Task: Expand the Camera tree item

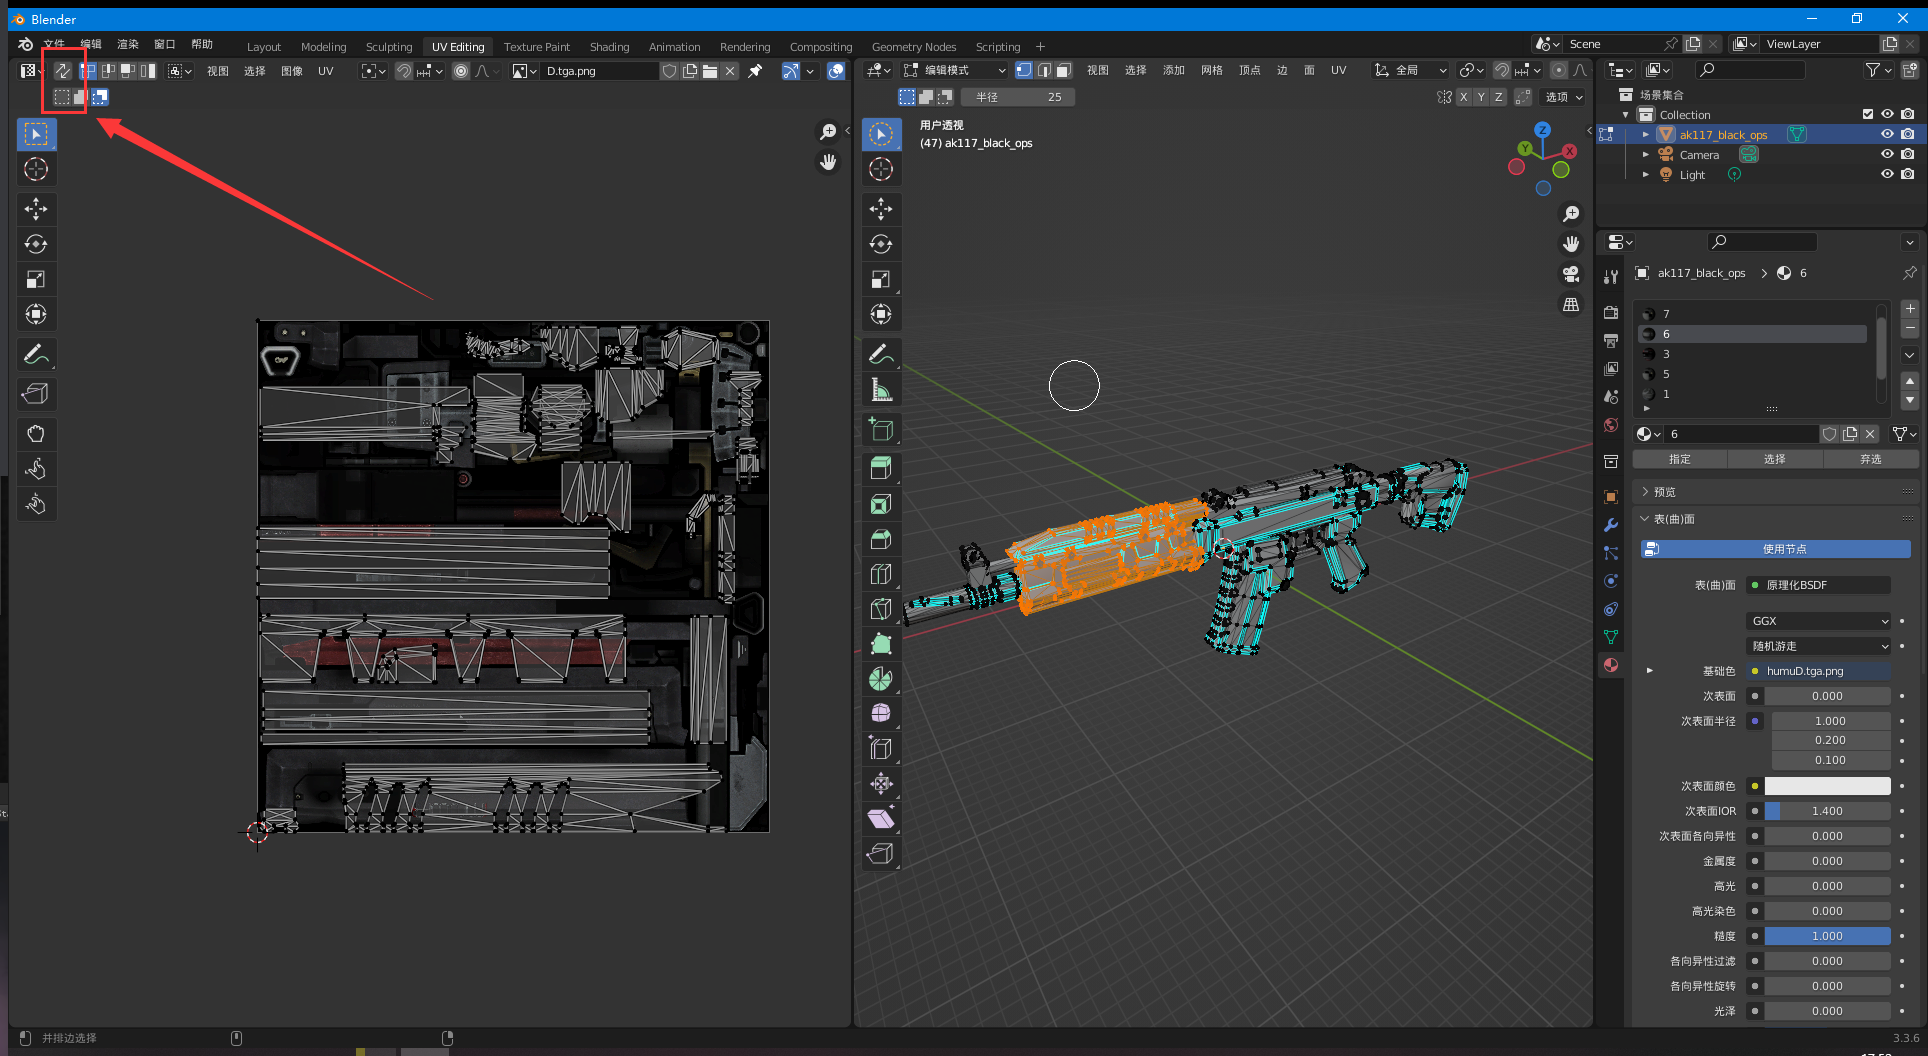Action: coord(1646,154)
